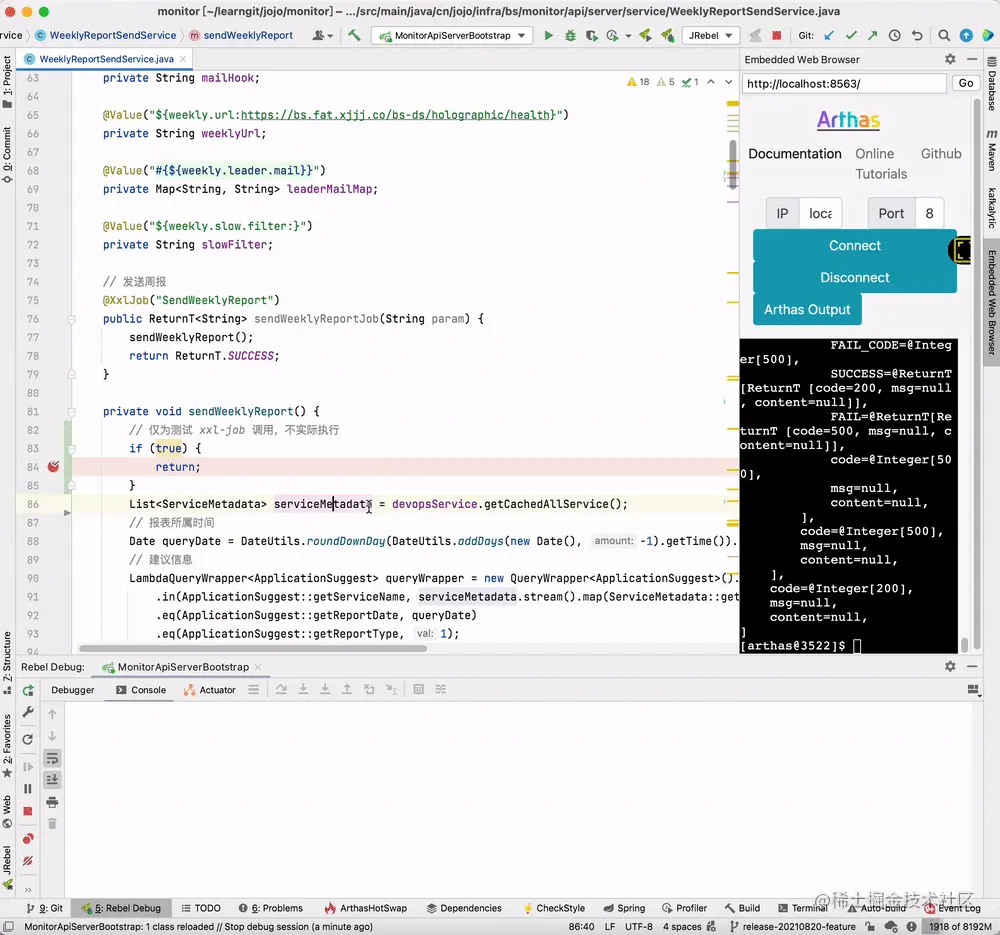Run with coverage shield icon
Viewport: 1000px width, 935px height.
[591, 36]
